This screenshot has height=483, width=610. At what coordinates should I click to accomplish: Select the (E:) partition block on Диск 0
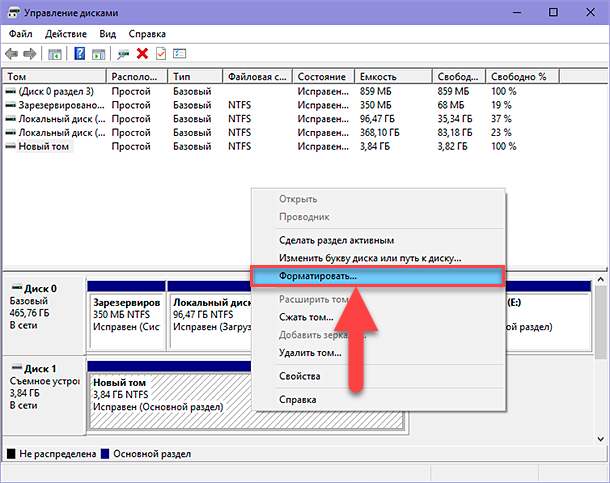[x=549, y=316]
